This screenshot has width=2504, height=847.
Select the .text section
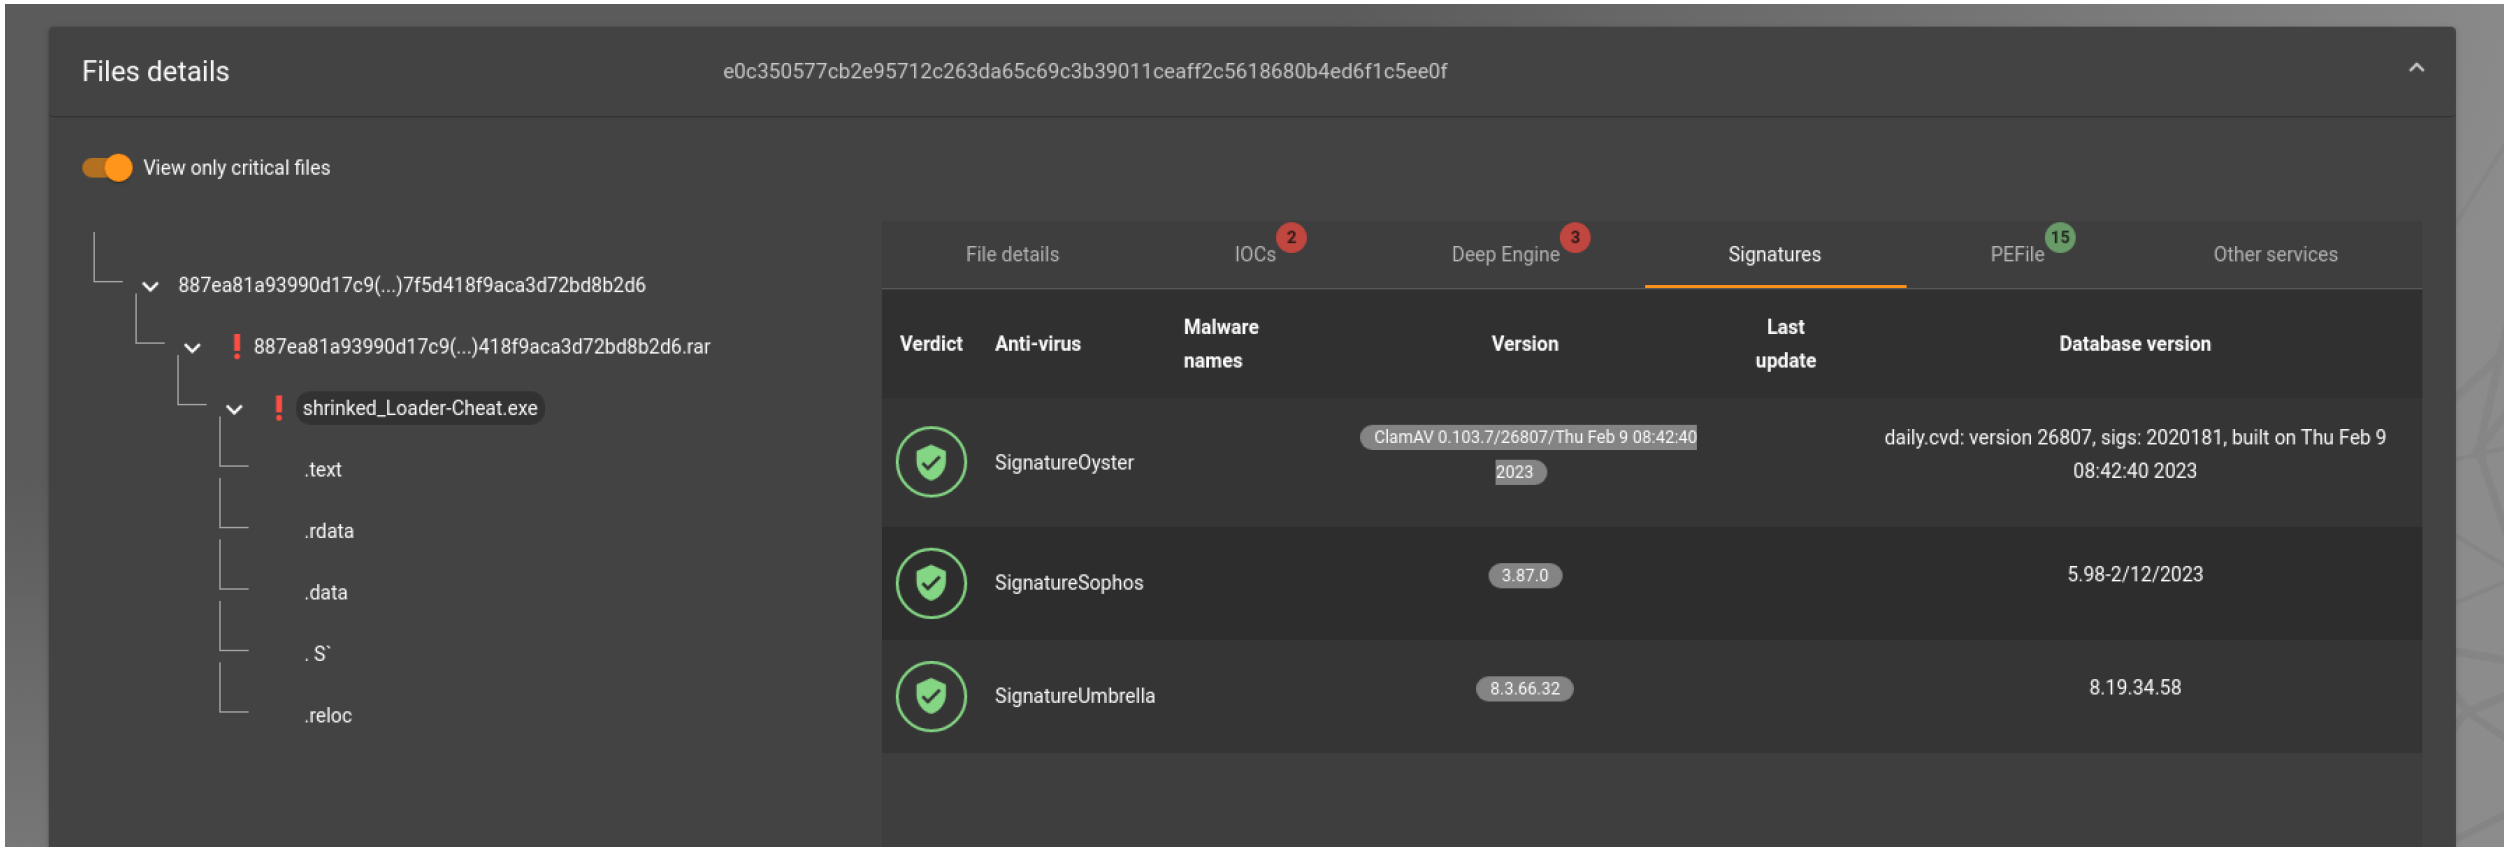(x=323, y=469)
